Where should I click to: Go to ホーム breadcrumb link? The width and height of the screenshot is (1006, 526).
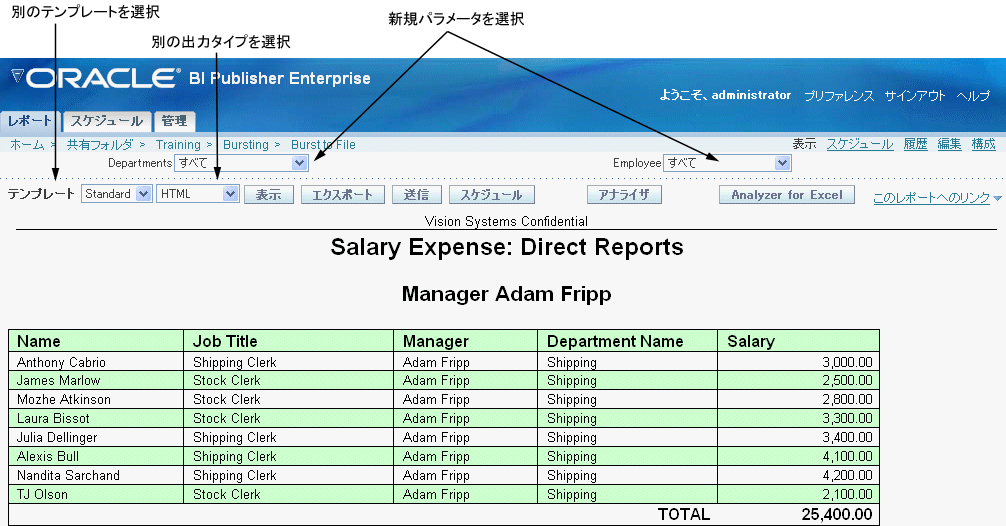(27, 145)
